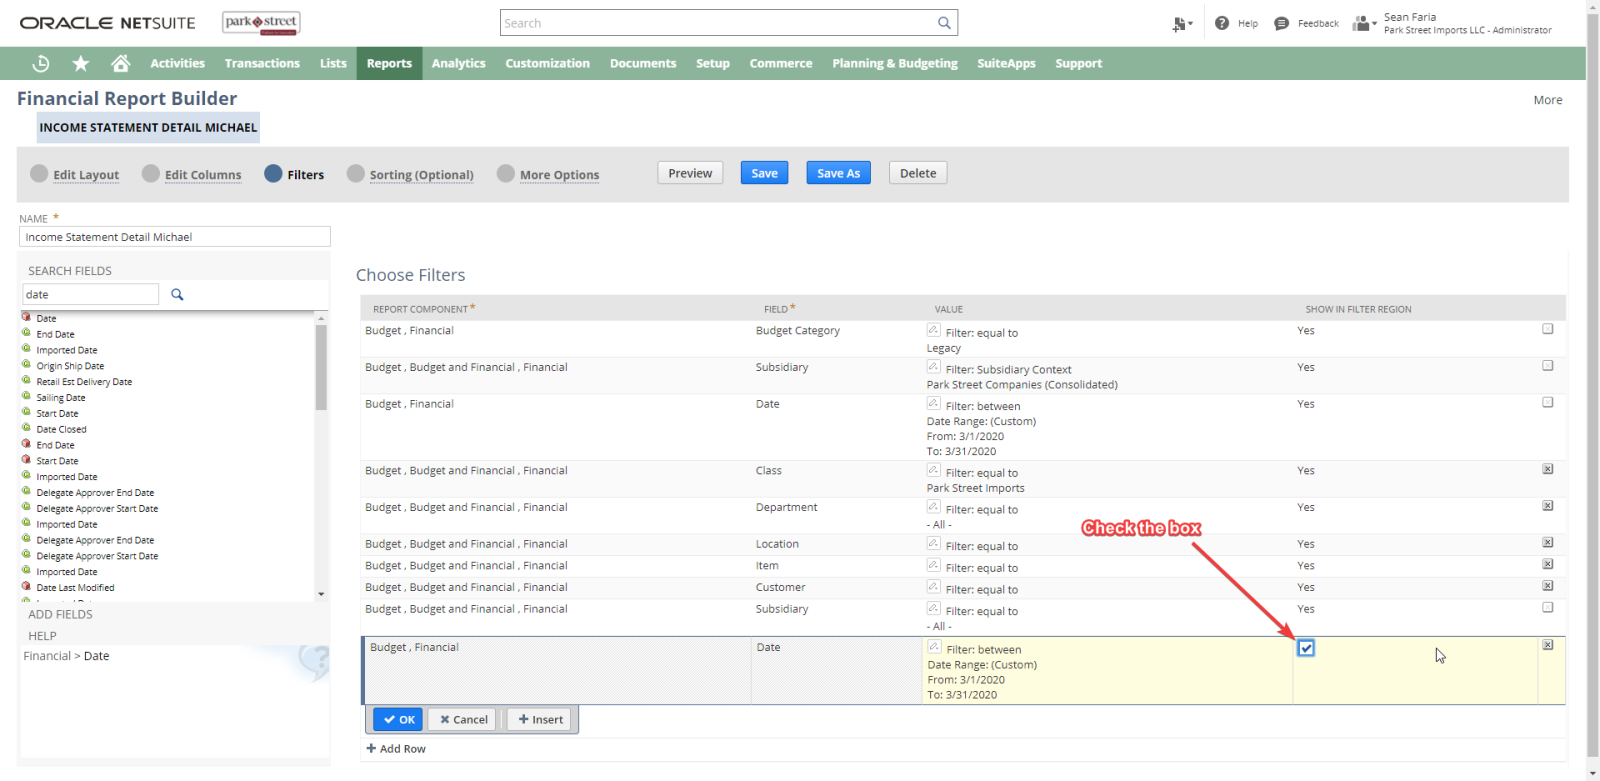Open the Transactions menu

click(x=262, y=63)
